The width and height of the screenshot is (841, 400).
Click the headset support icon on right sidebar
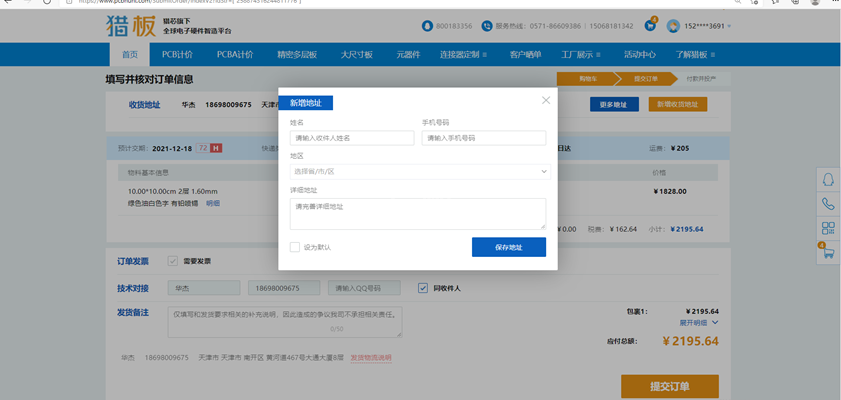tap(827, 180)
